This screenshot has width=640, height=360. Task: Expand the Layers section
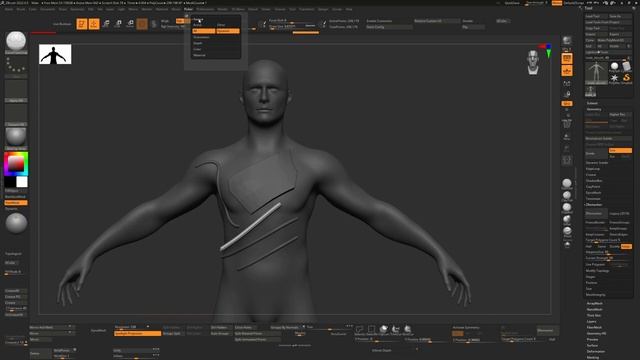pos(591,321)
